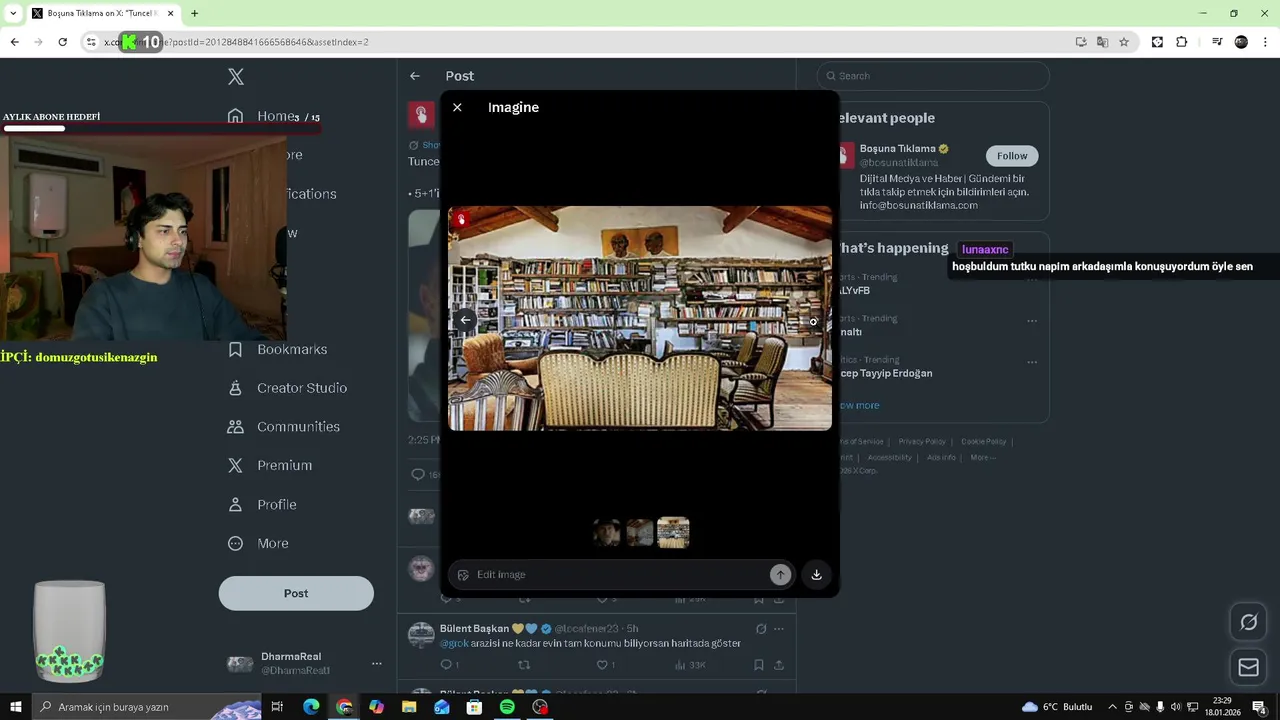
Task: Bookmark this page with the star icon
Action: tap(1124, 42)
